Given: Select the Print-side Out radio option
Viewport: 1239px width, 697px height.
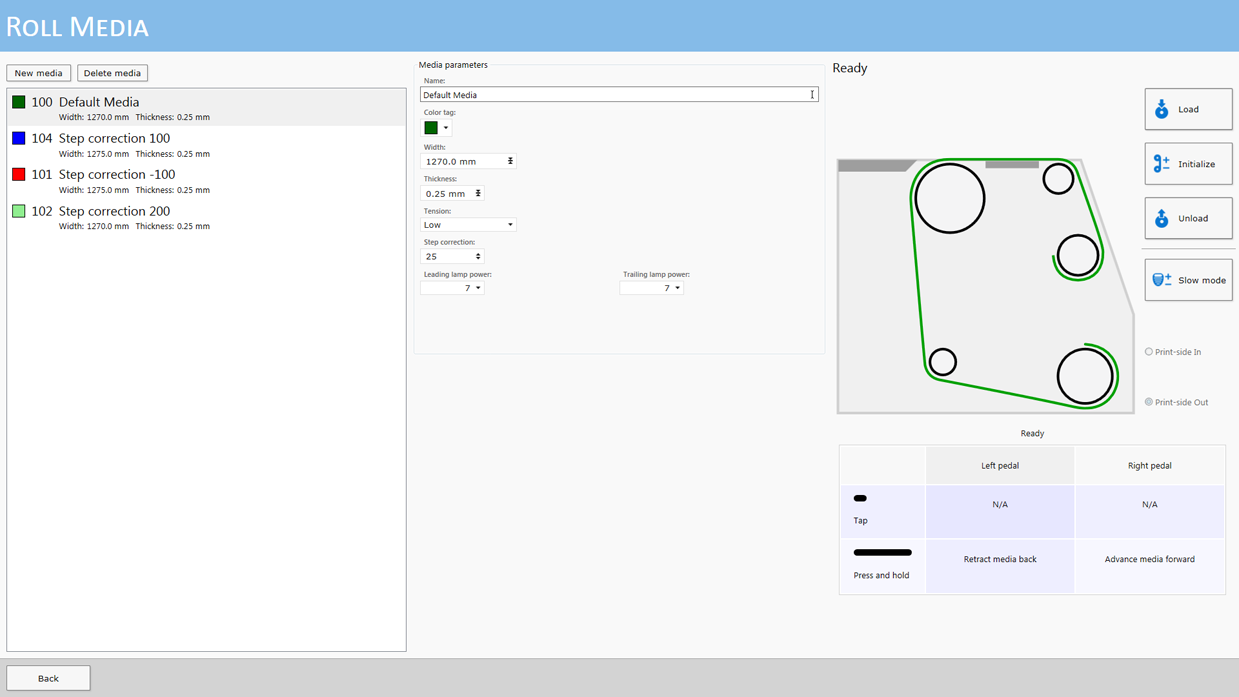Looking at the screenshot, I should [x=1149, y=402].
